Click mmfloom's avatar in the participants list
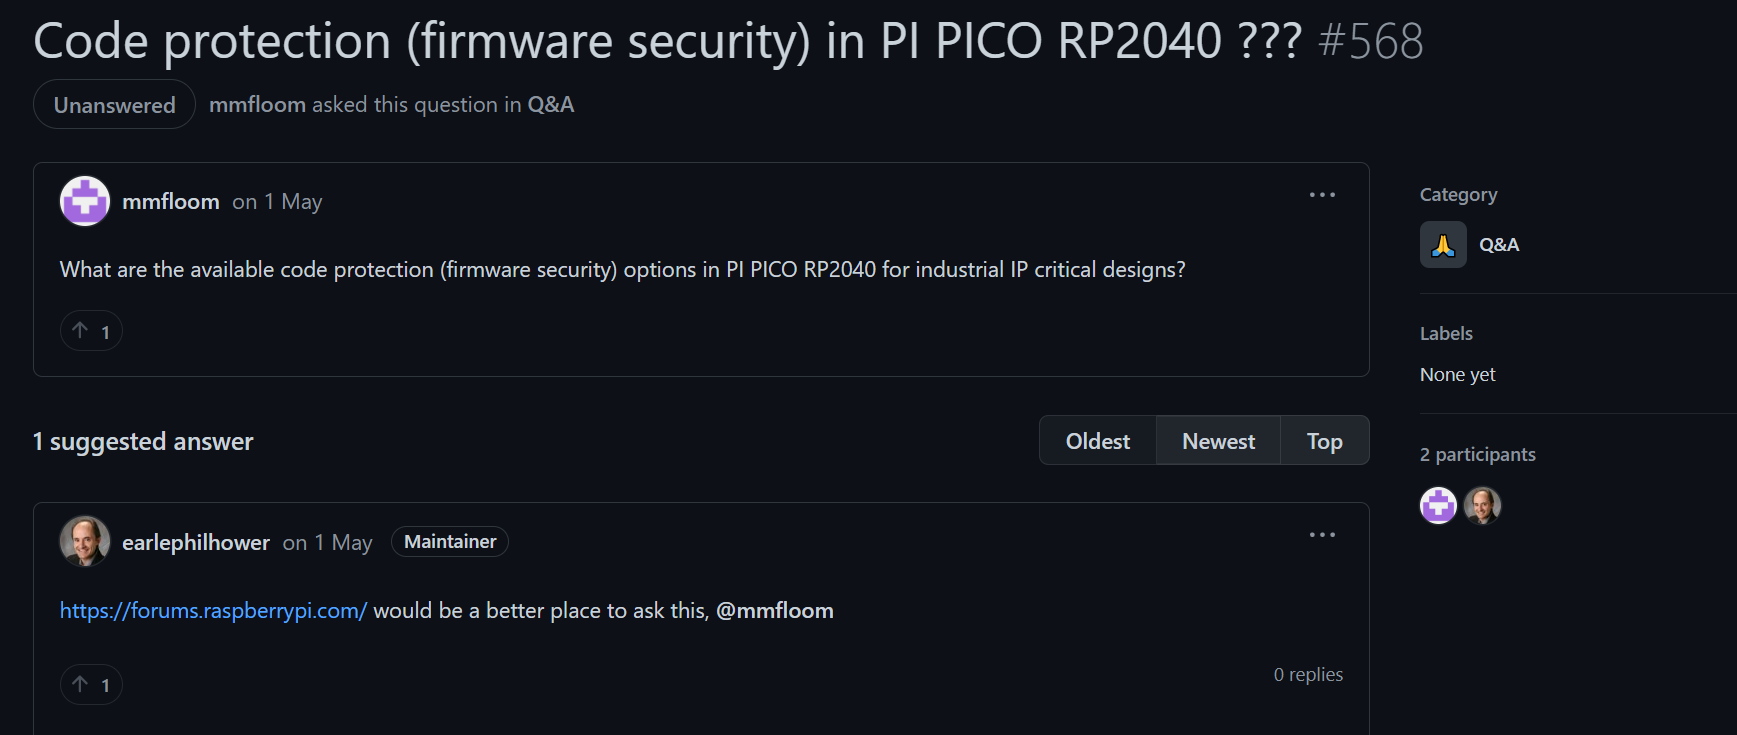This screenshot has width=1737, height=735. coord(1438,505)
